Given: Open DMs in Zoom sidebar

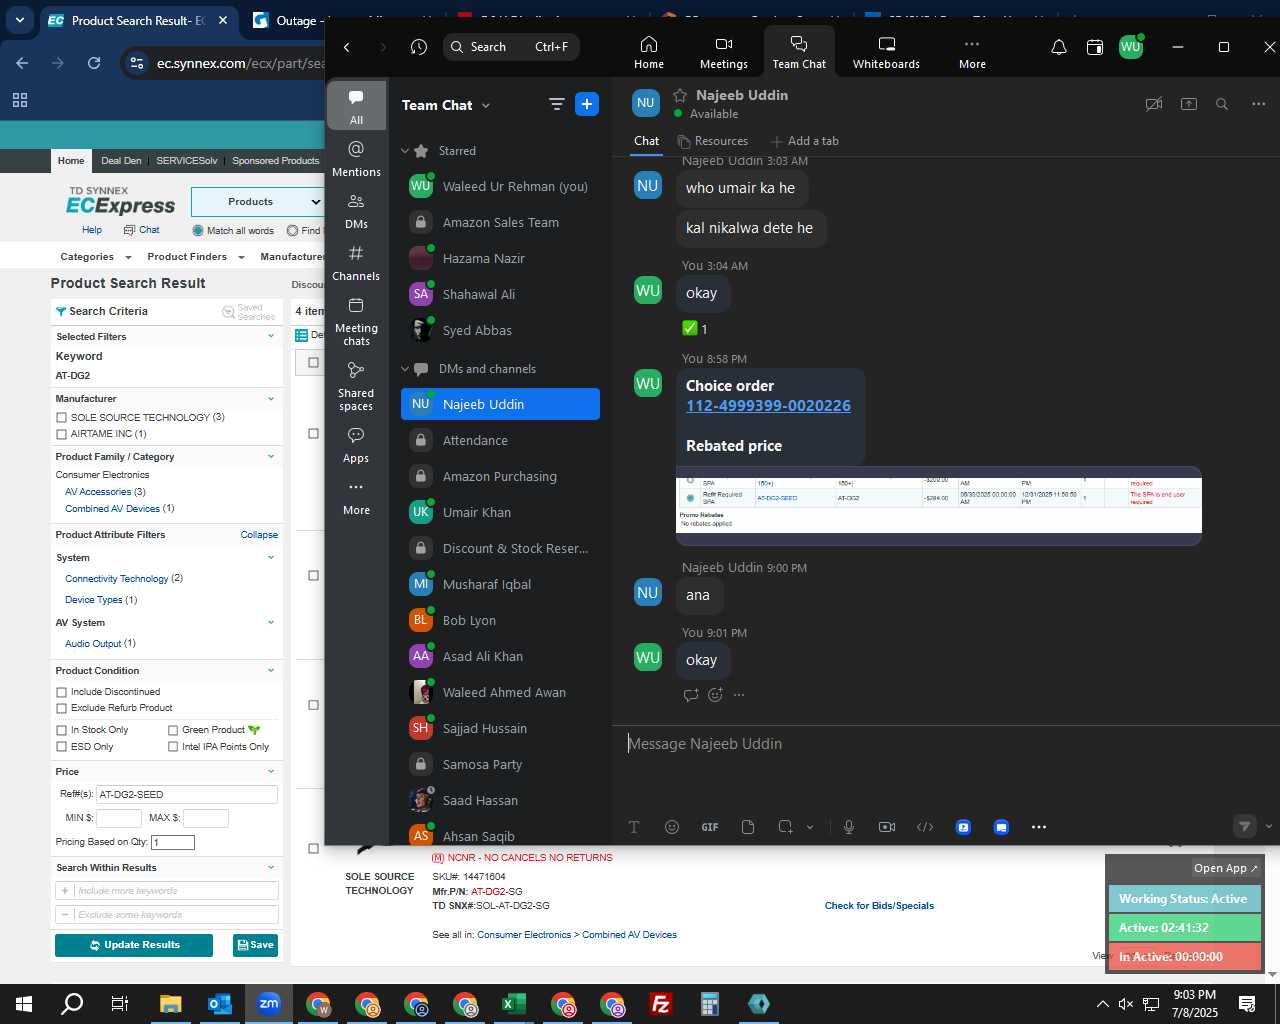Looking at the screenshot, I should (356, 210).
